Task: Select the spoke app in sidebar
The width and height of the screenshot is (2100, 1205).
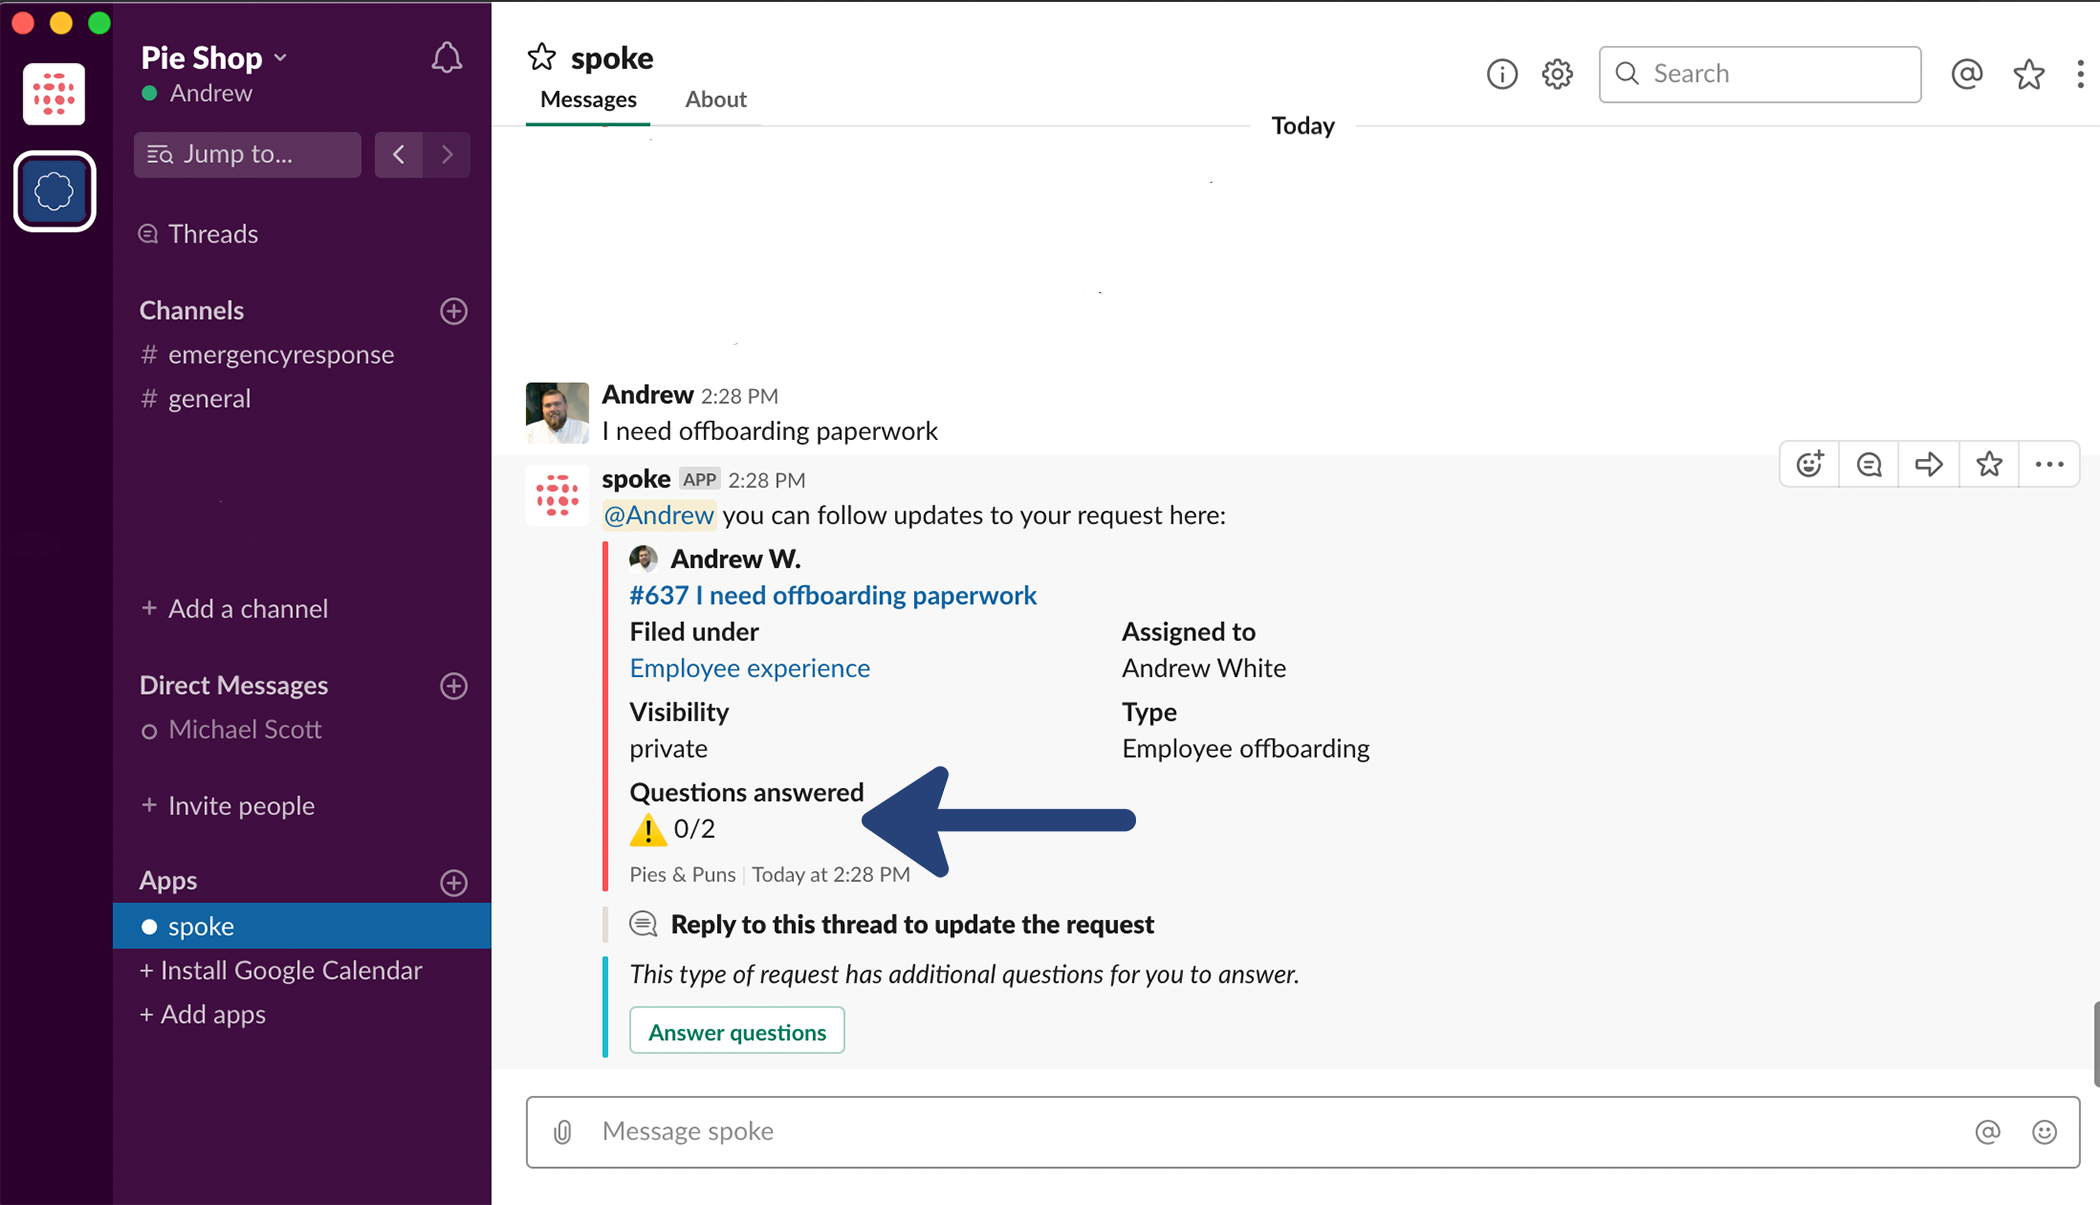Action: coord(302,926)
